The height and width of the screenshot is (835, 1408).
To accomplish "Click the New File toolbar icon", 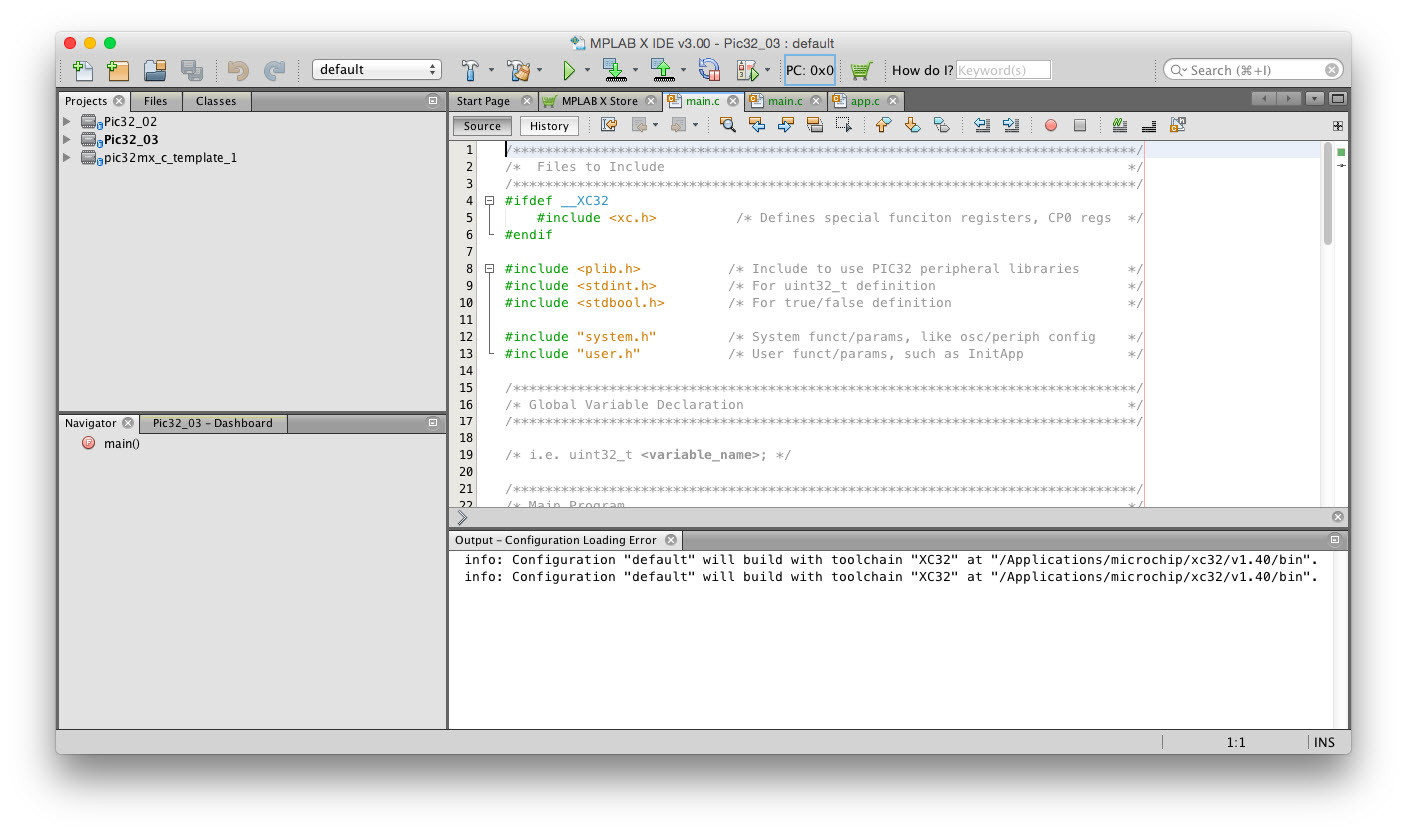I will pyautogui.click(x=83, y=70).
